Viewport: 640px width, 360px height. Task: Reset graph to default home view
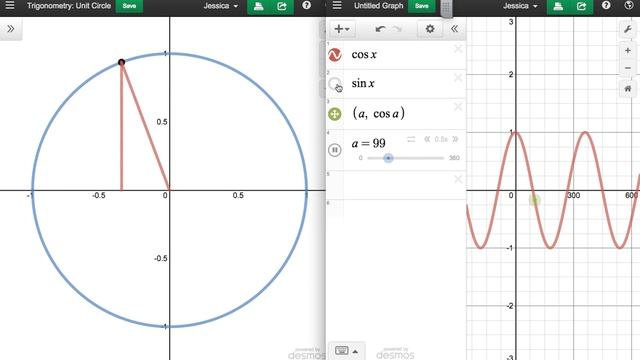pyautogui.click(x=628, y=89)
